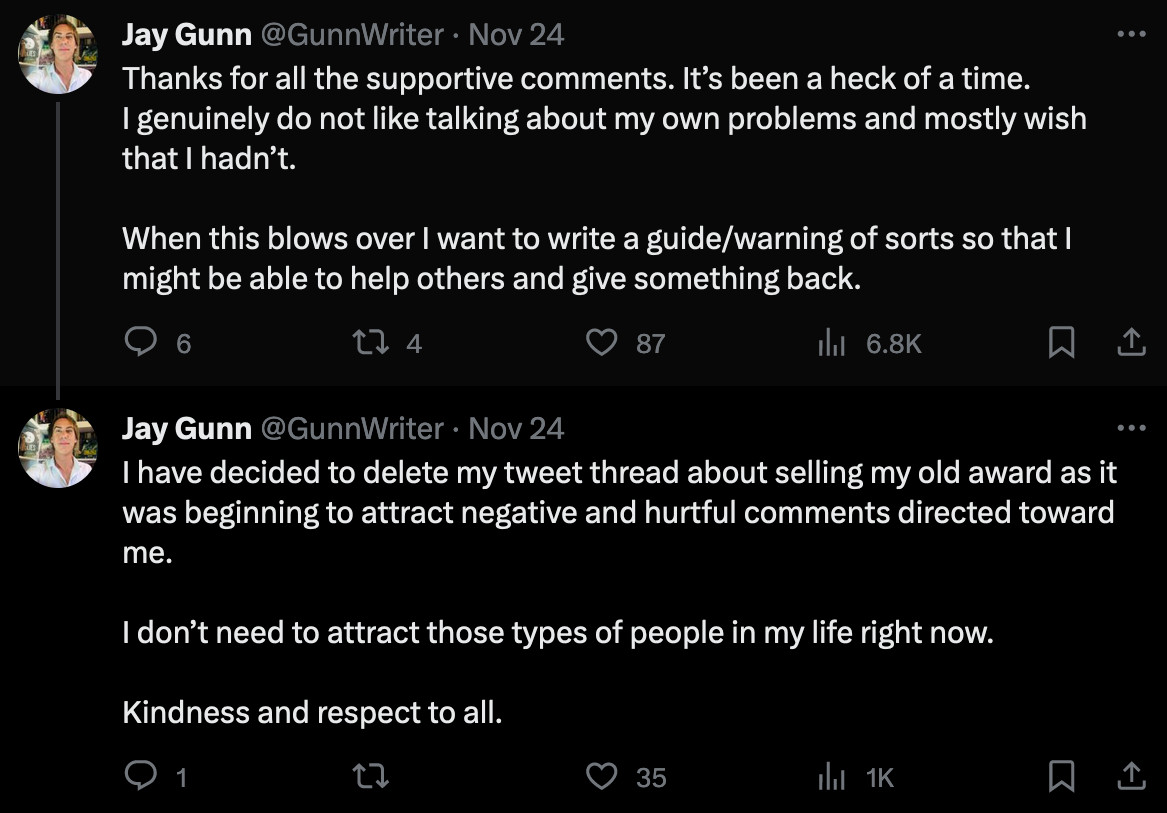Image resolution: width=1167 pixels, height=813 pixels.
Task: Open view analytics for the first tweet
Action: (831, 342)
